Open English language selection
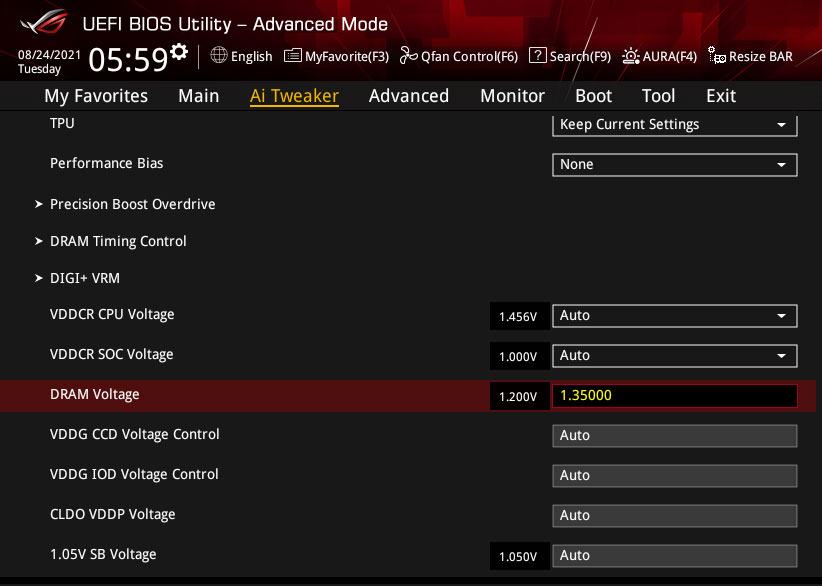Viewport: 822px width, 586px height. coord(252,57)
